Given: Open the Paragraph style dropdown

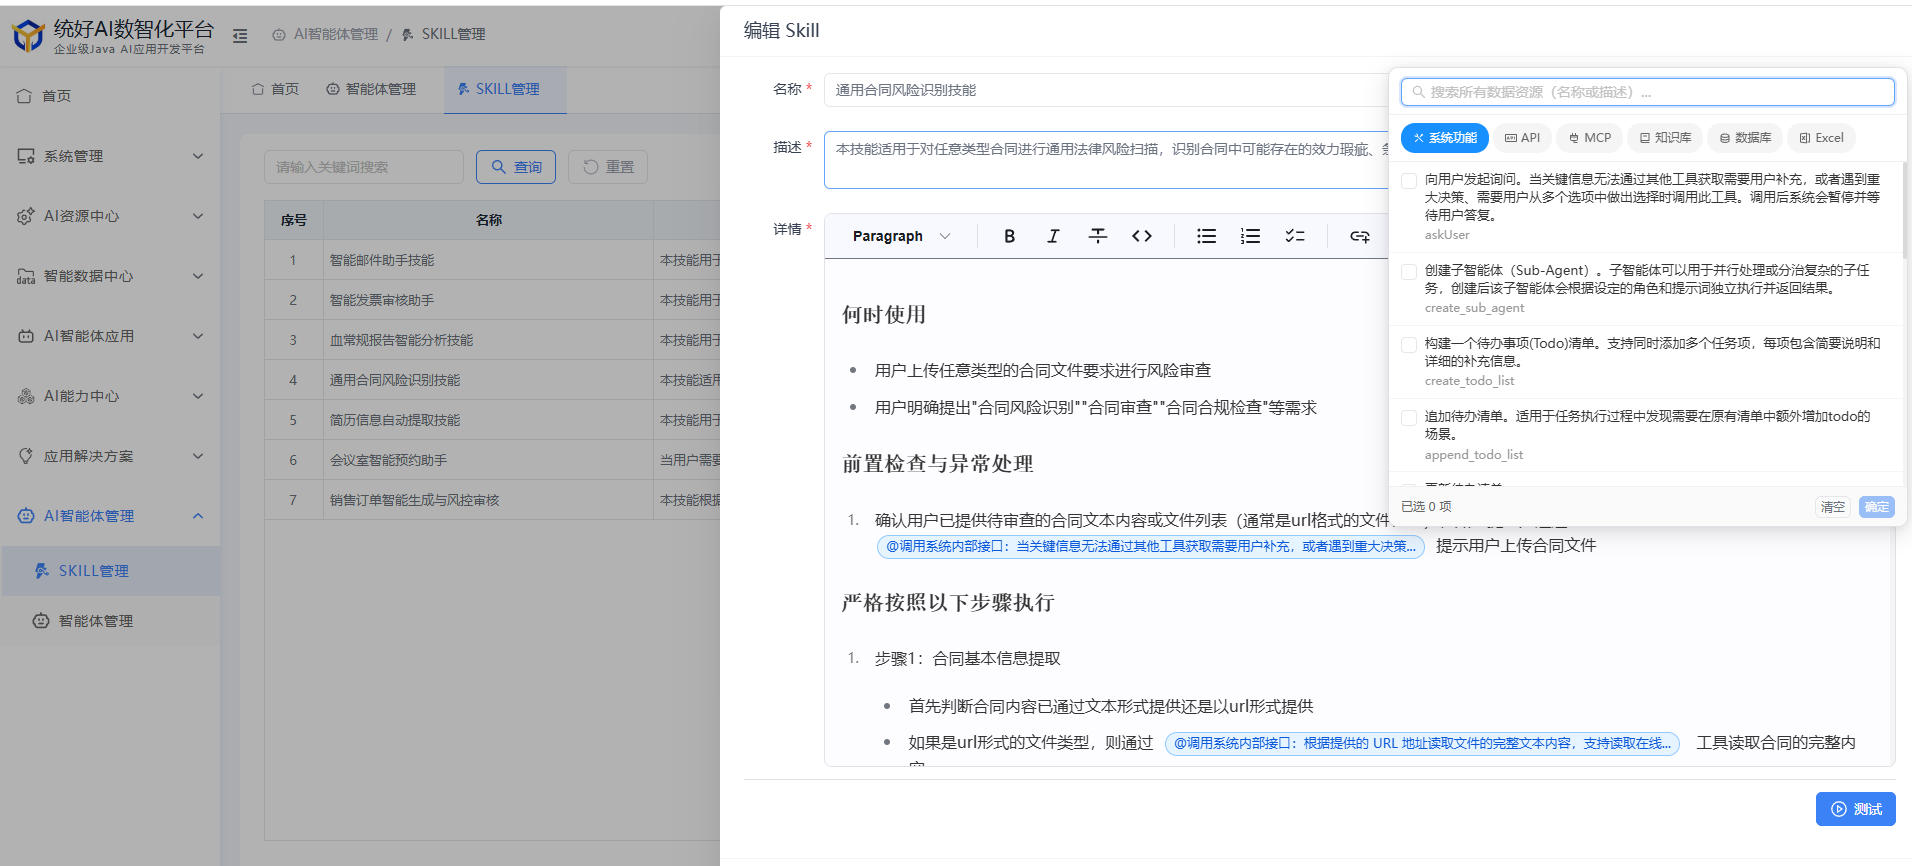Looking at the screenshot, I should (x=900, y=236).
